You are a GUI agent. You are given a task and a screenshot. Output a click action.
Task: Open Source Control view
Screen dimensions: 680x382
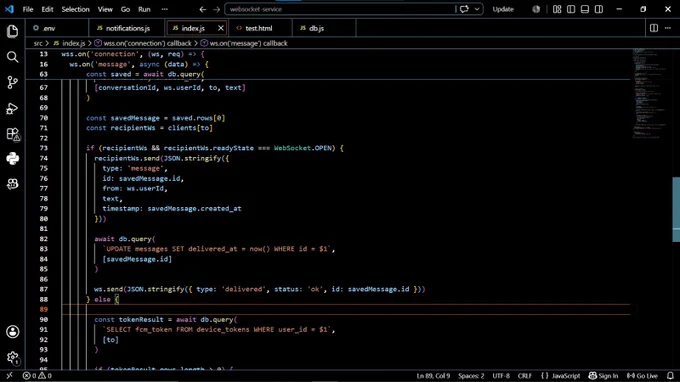click(x=12, y=82)
